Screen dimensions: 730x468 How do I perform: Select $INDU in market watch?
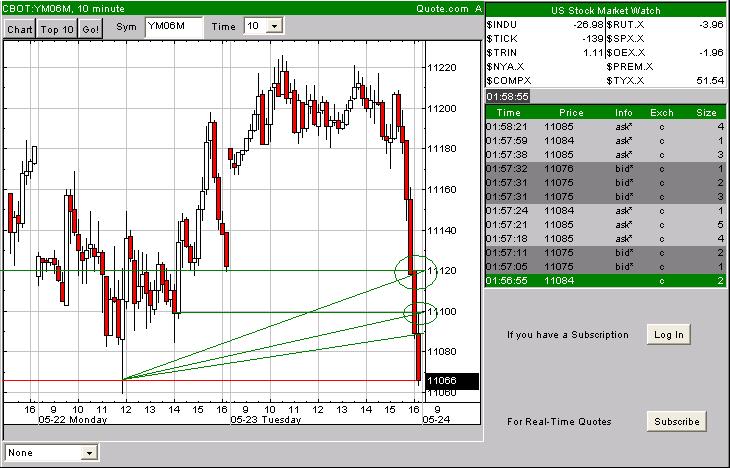click(x=501, y=25)
